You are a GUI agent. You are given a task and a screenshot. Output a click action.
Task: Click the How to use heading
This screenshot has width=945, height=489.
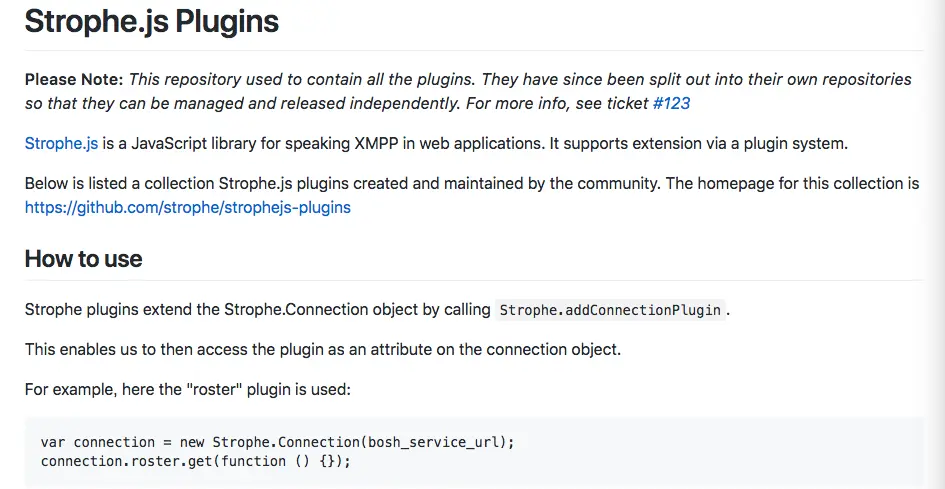tap(83, 259)
